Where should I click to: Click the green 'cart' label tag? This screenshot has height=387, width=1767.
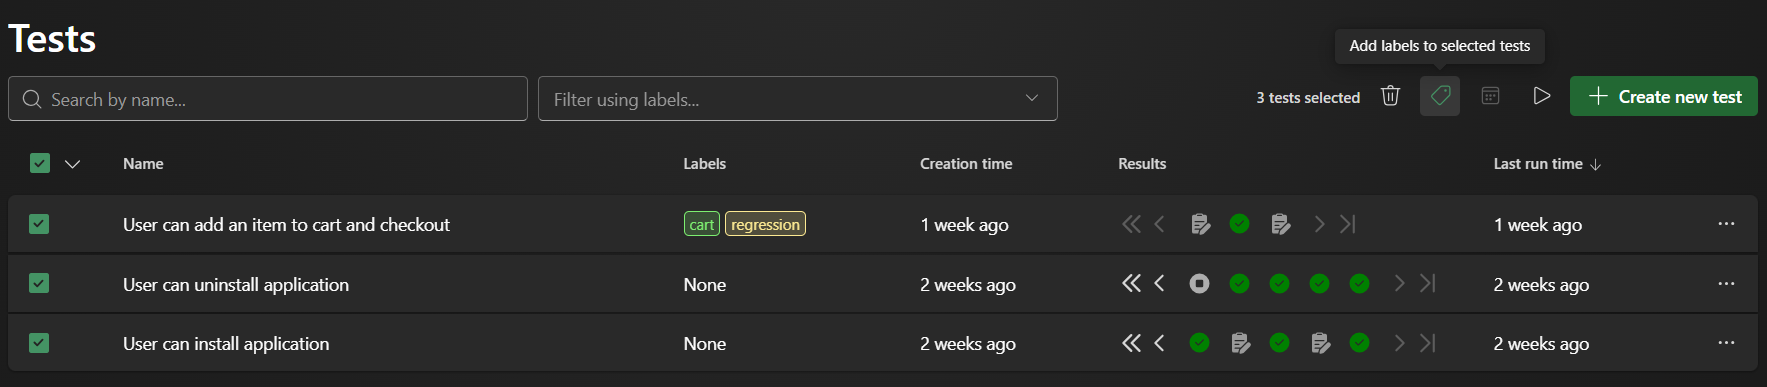coord(702,224)
